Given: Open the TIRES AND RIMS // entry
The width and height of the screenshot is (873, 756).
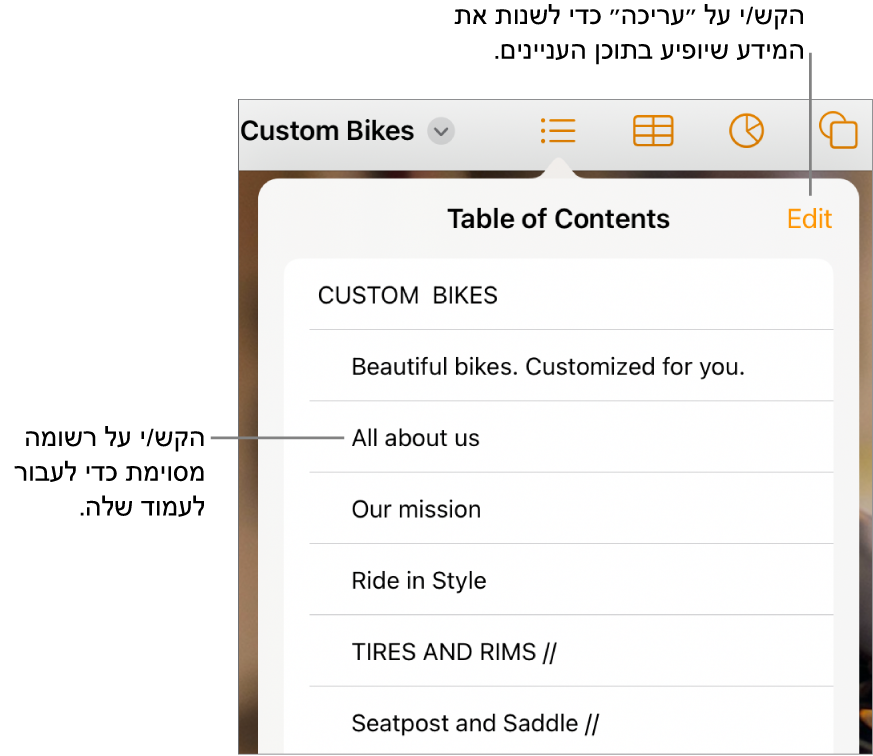Looking at the screenshot, I should point(453,651).
